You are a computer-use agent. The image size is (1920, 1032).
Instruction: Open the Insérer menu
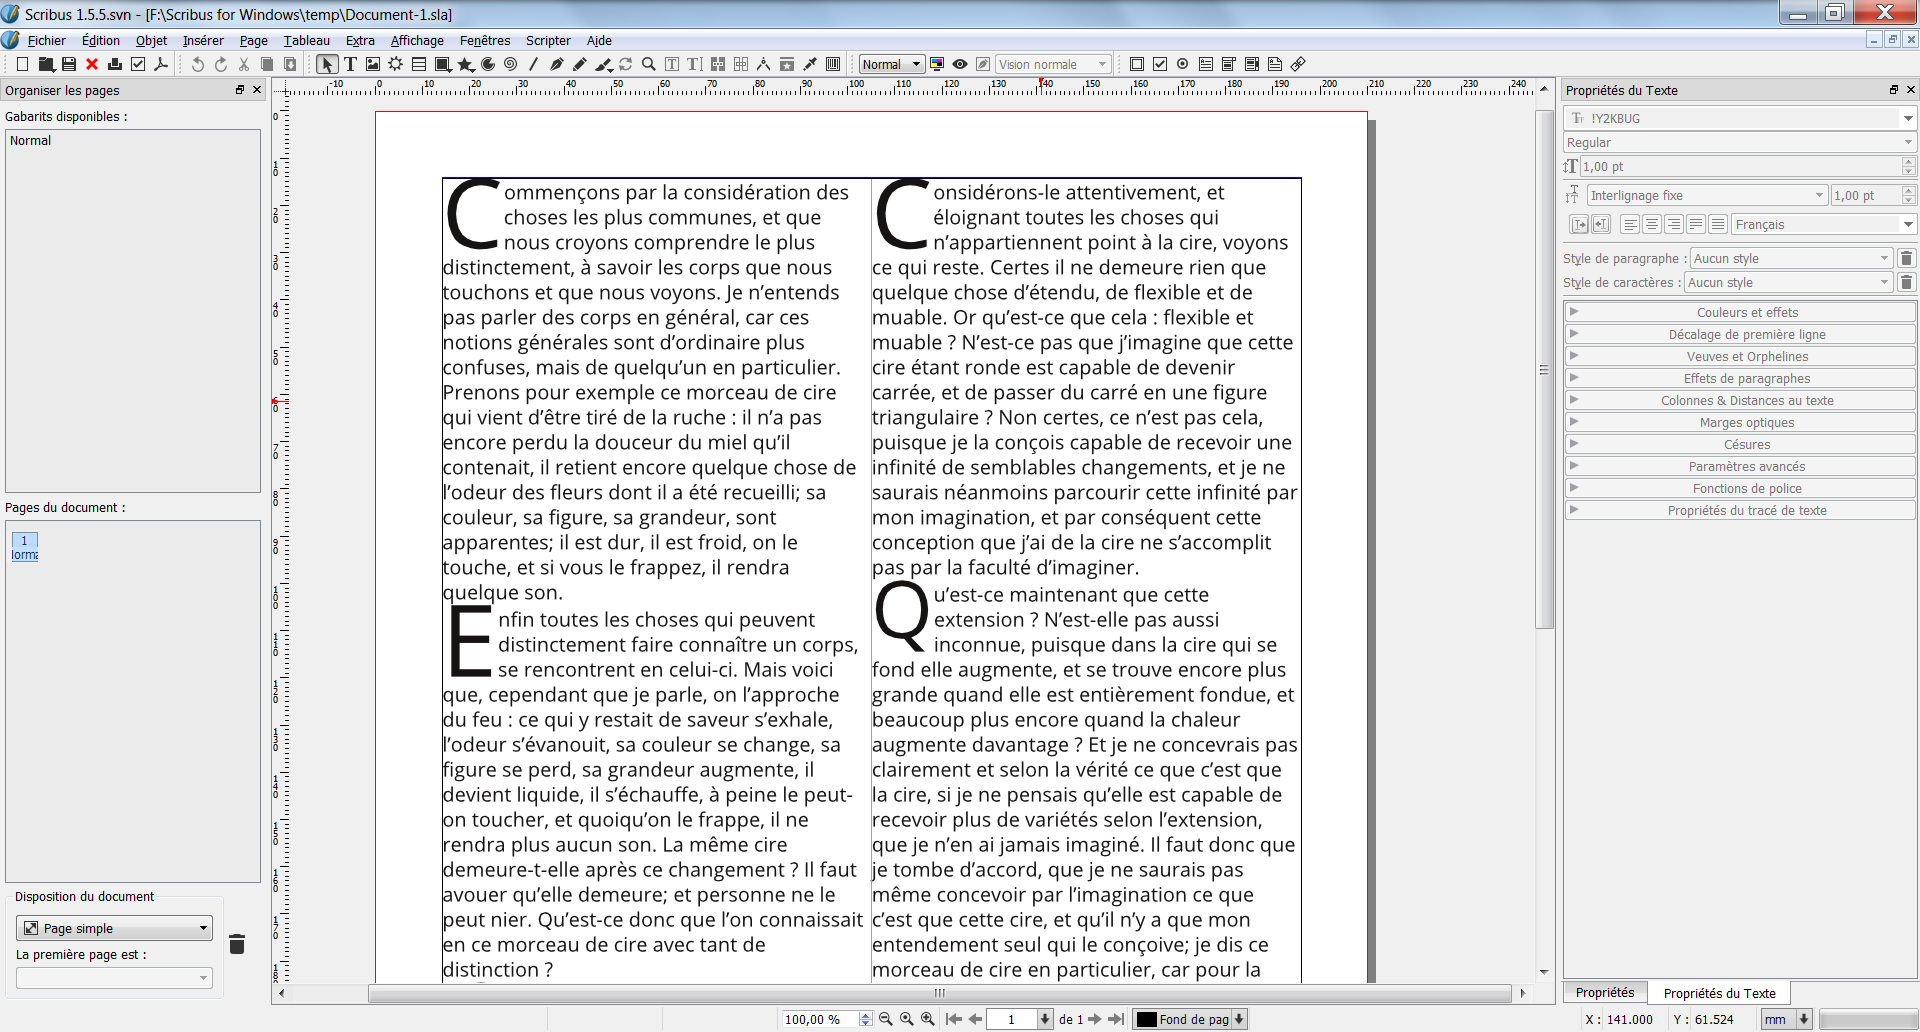pos(203,40)
